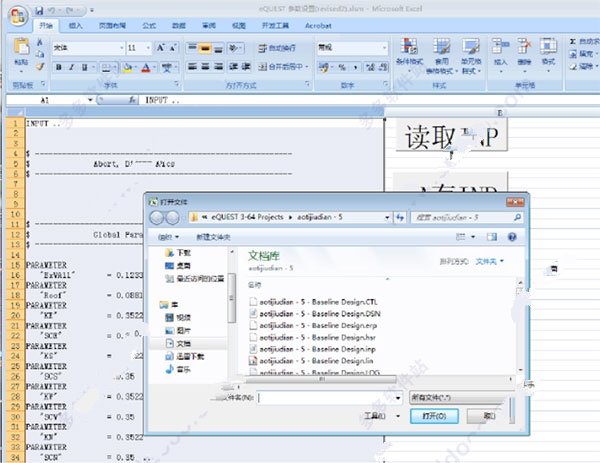The width and height of the screenshot is (600, 463).
Task: Click the large read INP worksheet button
Action: (x=452, y=135)
